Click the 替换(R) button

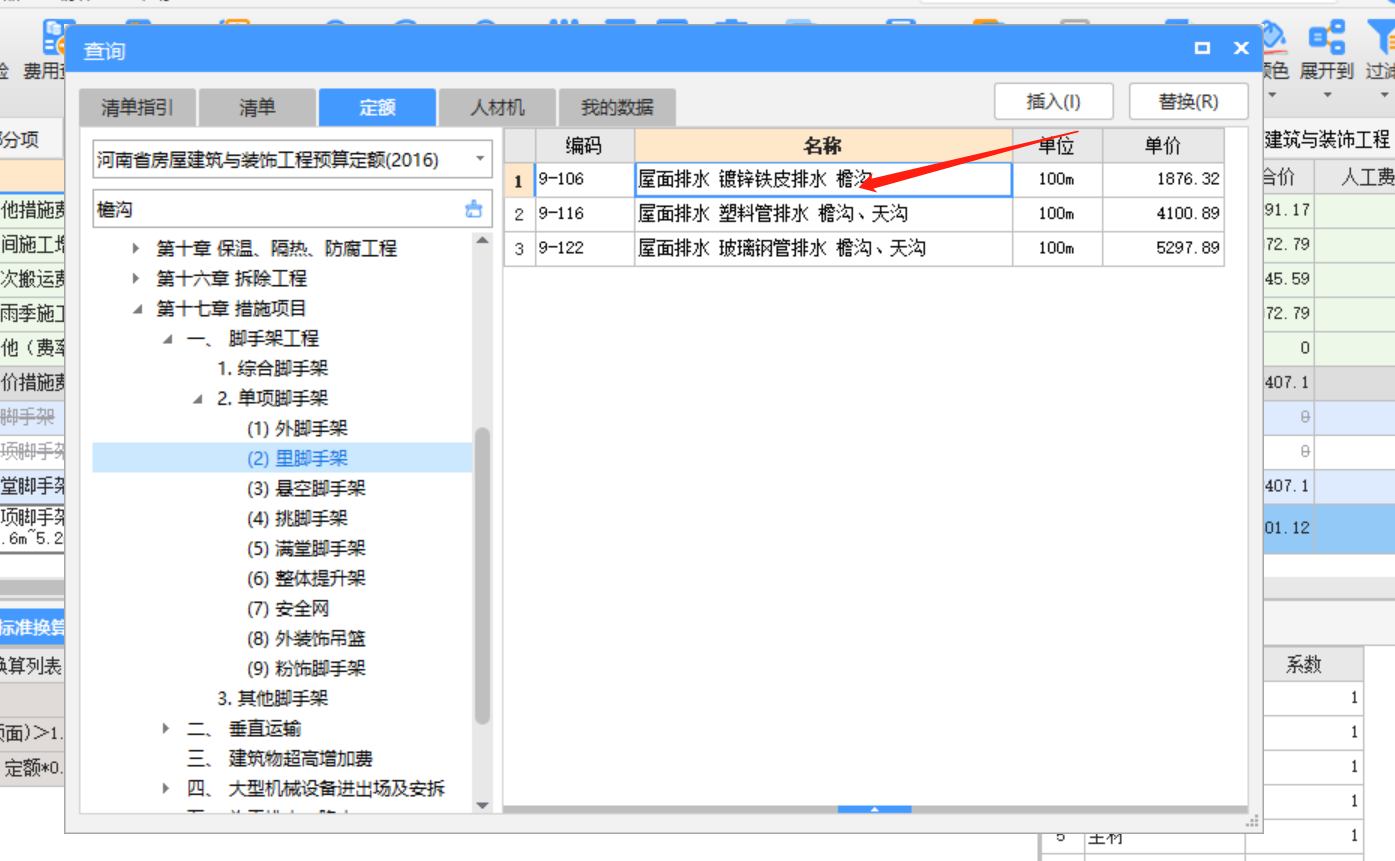[x=1188, y=102]
